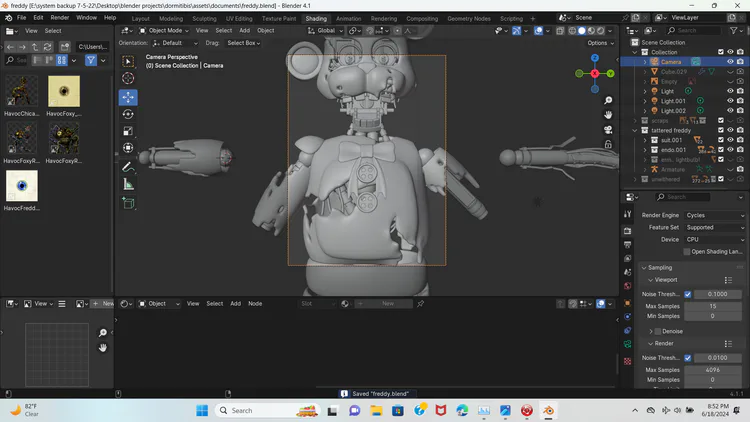Screen dimensions: 750x422
Task: Toggle Light.001 visibility eye in outliner
Action: [x=730, y=101]
